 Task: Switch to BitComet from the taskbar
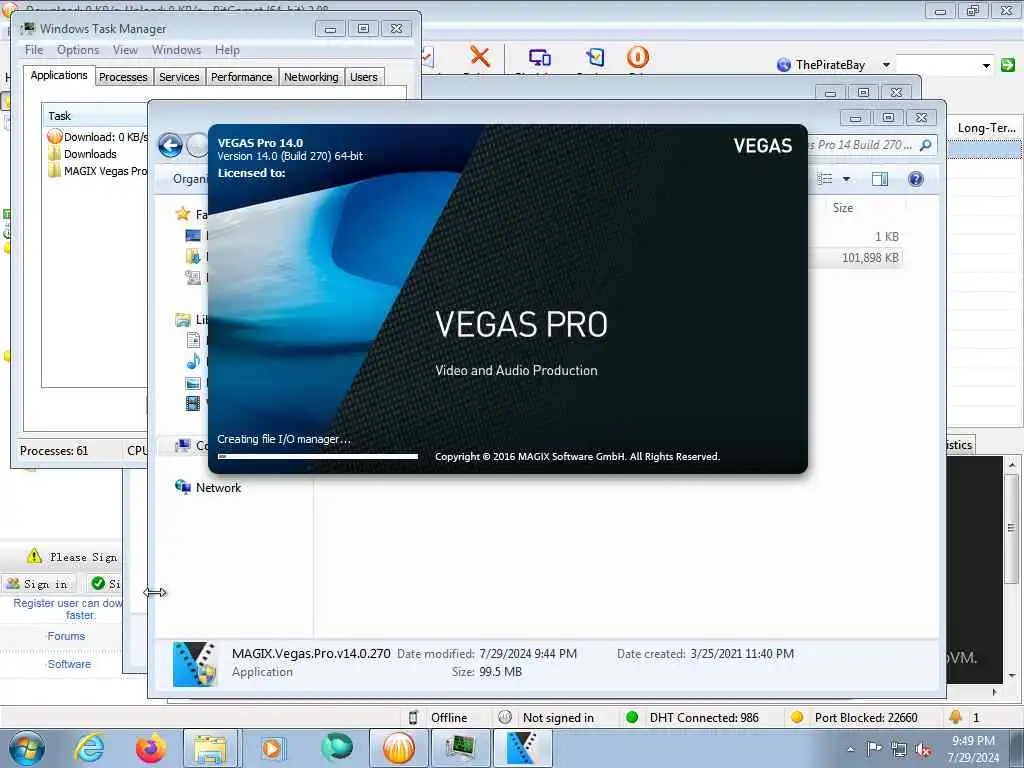398,748
